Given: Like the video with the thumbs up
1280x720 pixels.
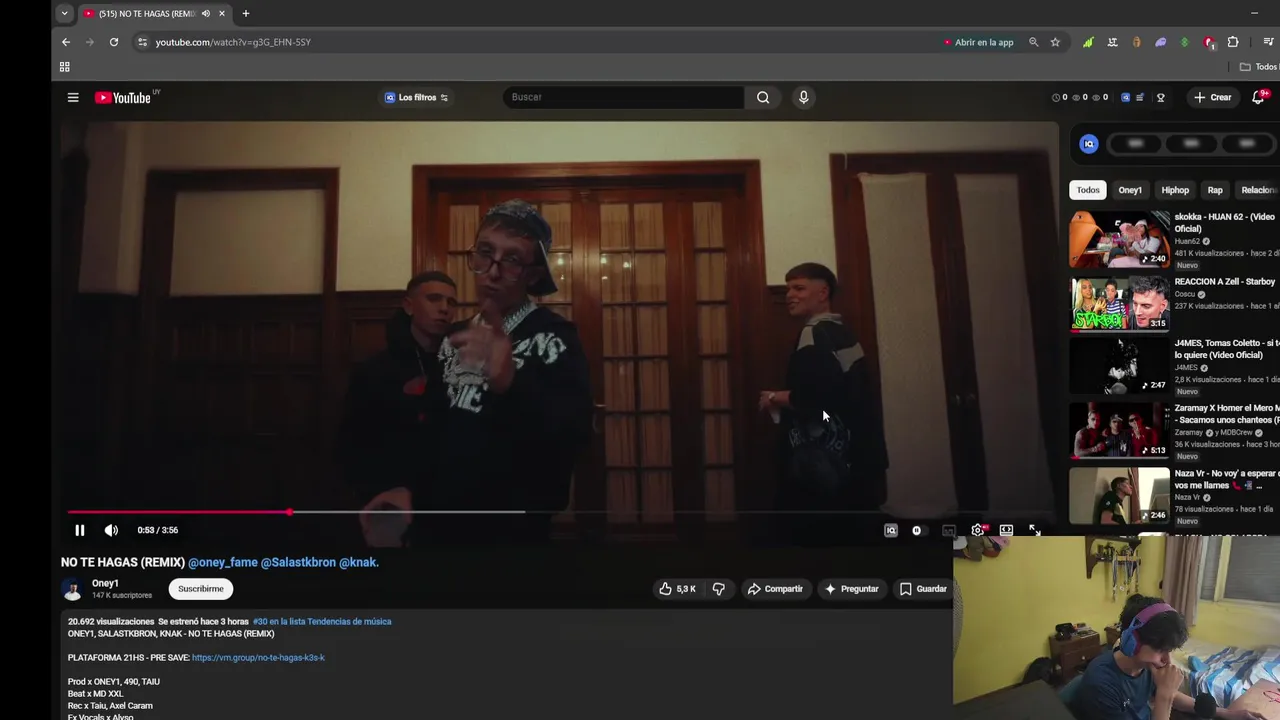Looking at the screenshot, I should [678, 589].
